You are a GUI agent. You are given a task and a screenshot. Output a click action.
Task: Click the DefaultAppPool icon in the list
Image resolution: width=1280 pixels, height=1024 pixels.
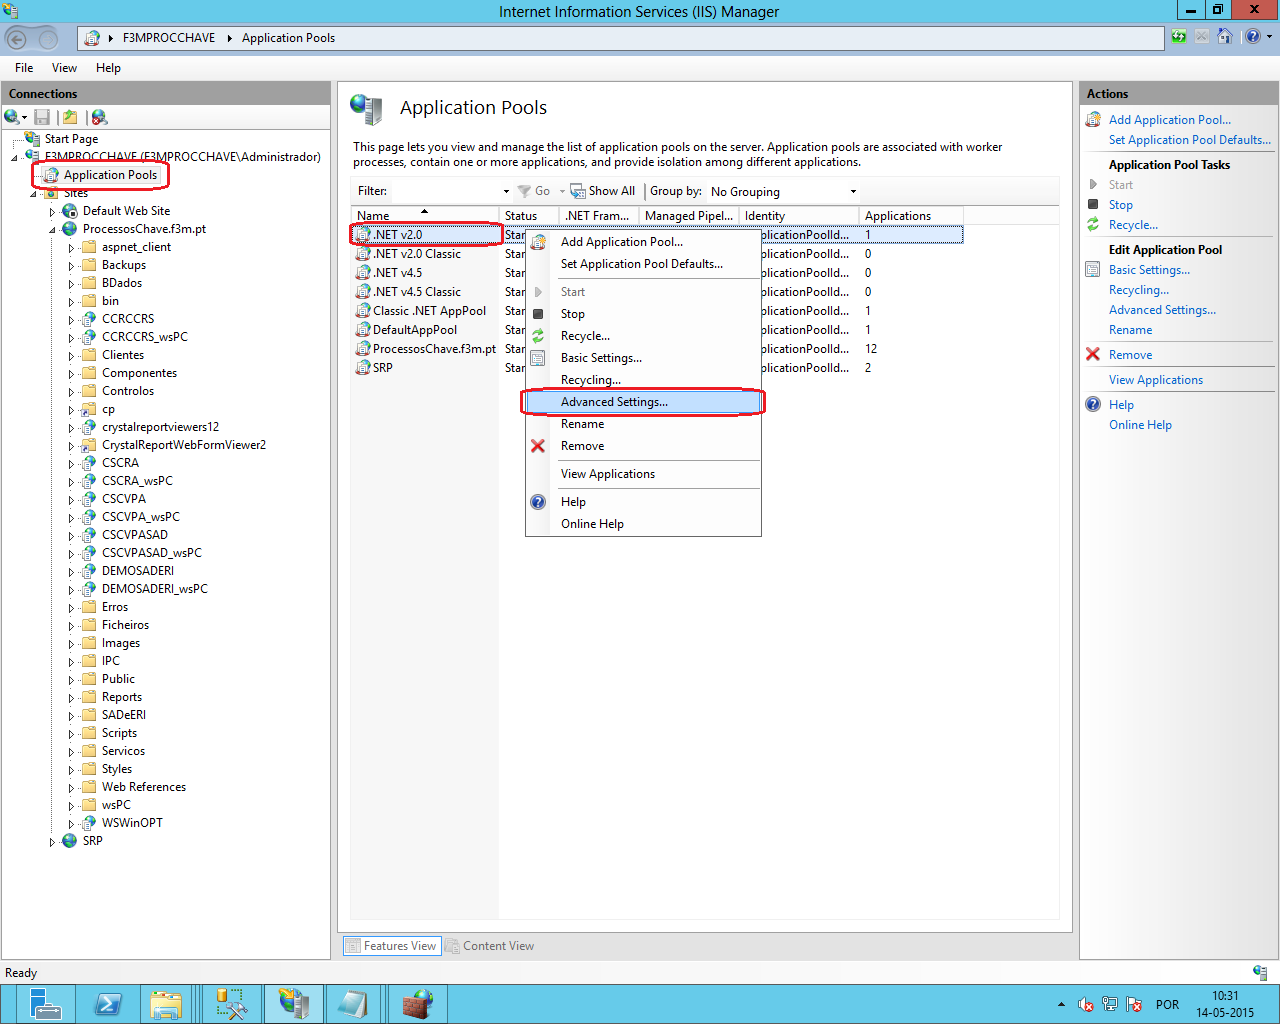(364, 329)
